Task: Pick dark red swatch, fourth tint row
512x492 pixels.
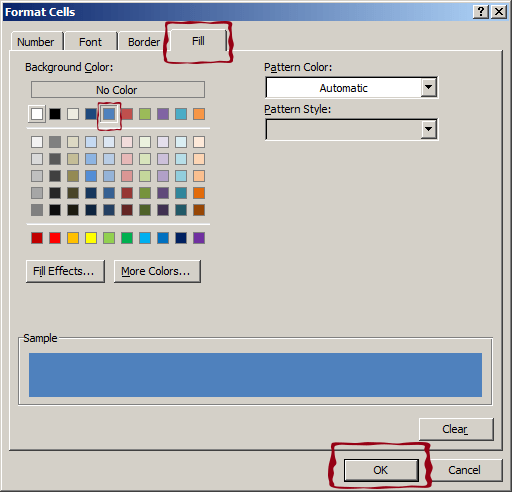Action: pyautogui.click(x=127, y=193)
